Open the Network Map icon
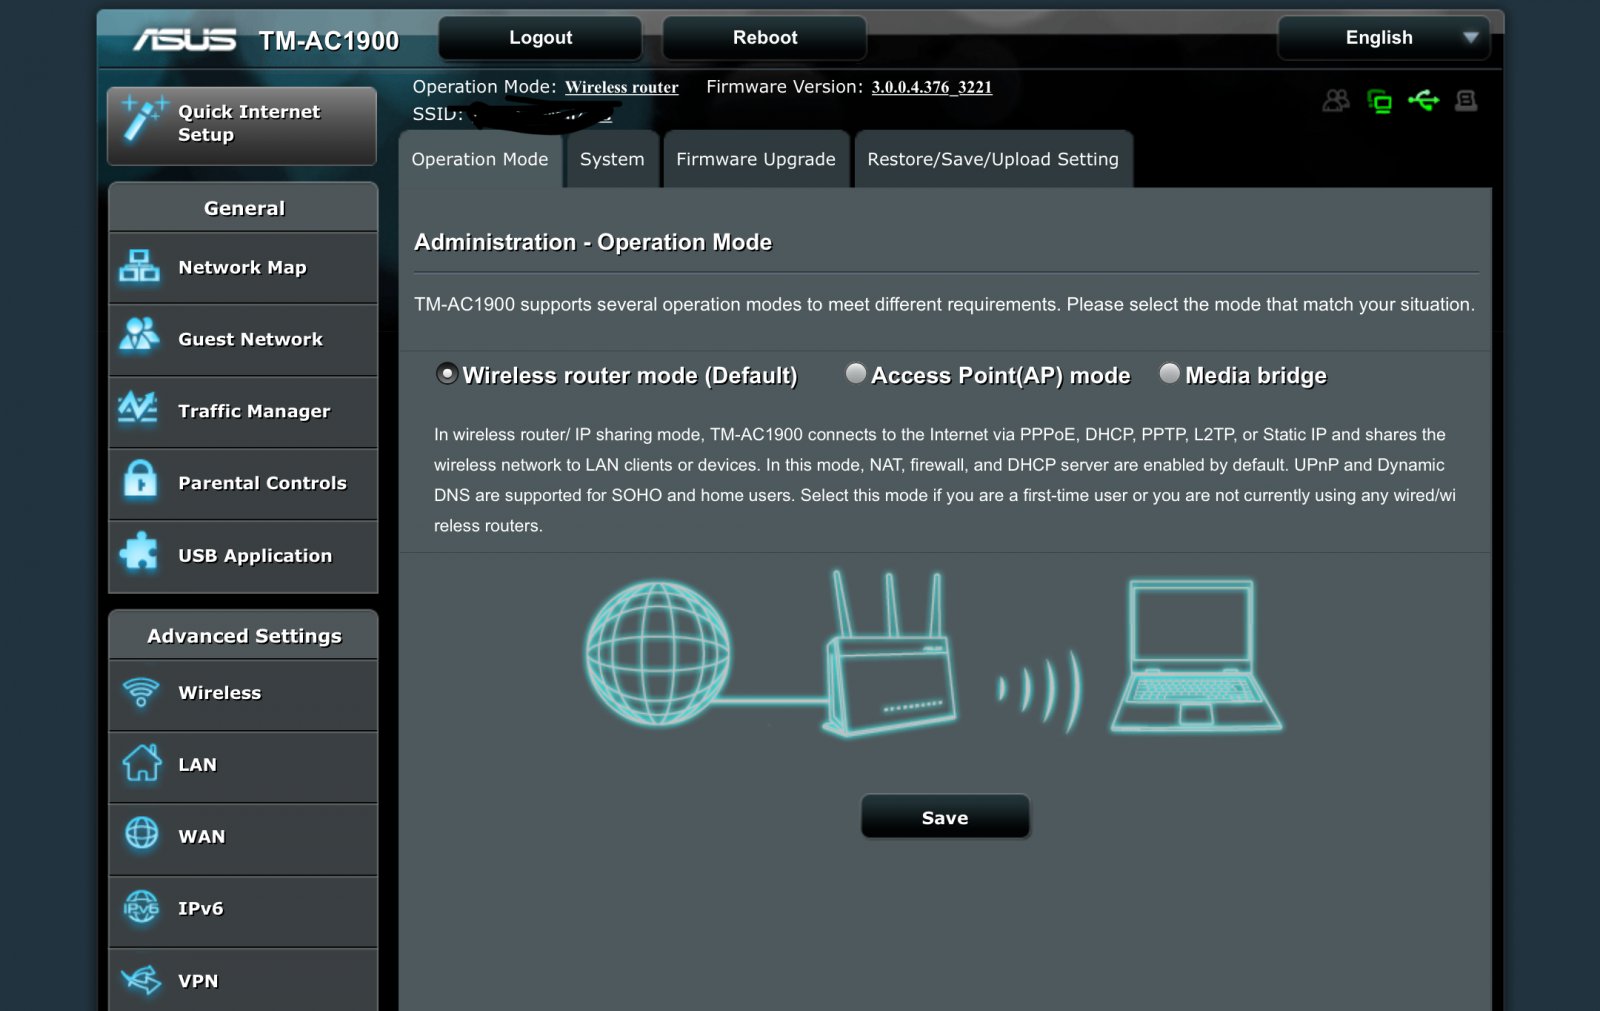This screenshot has height=1011, width=1600. click(139, 266)
